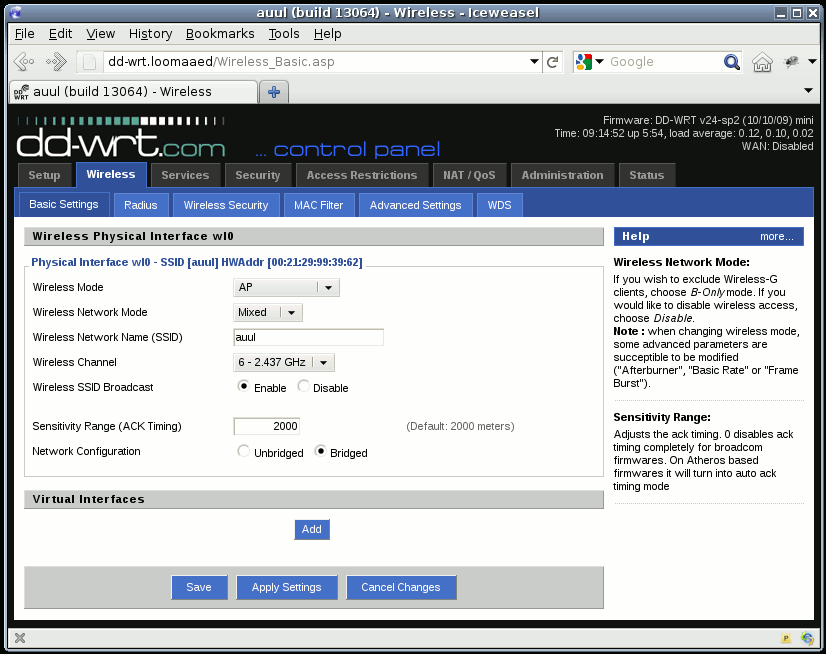Click the DD-WRT favicon on the tab

(21, 92)
